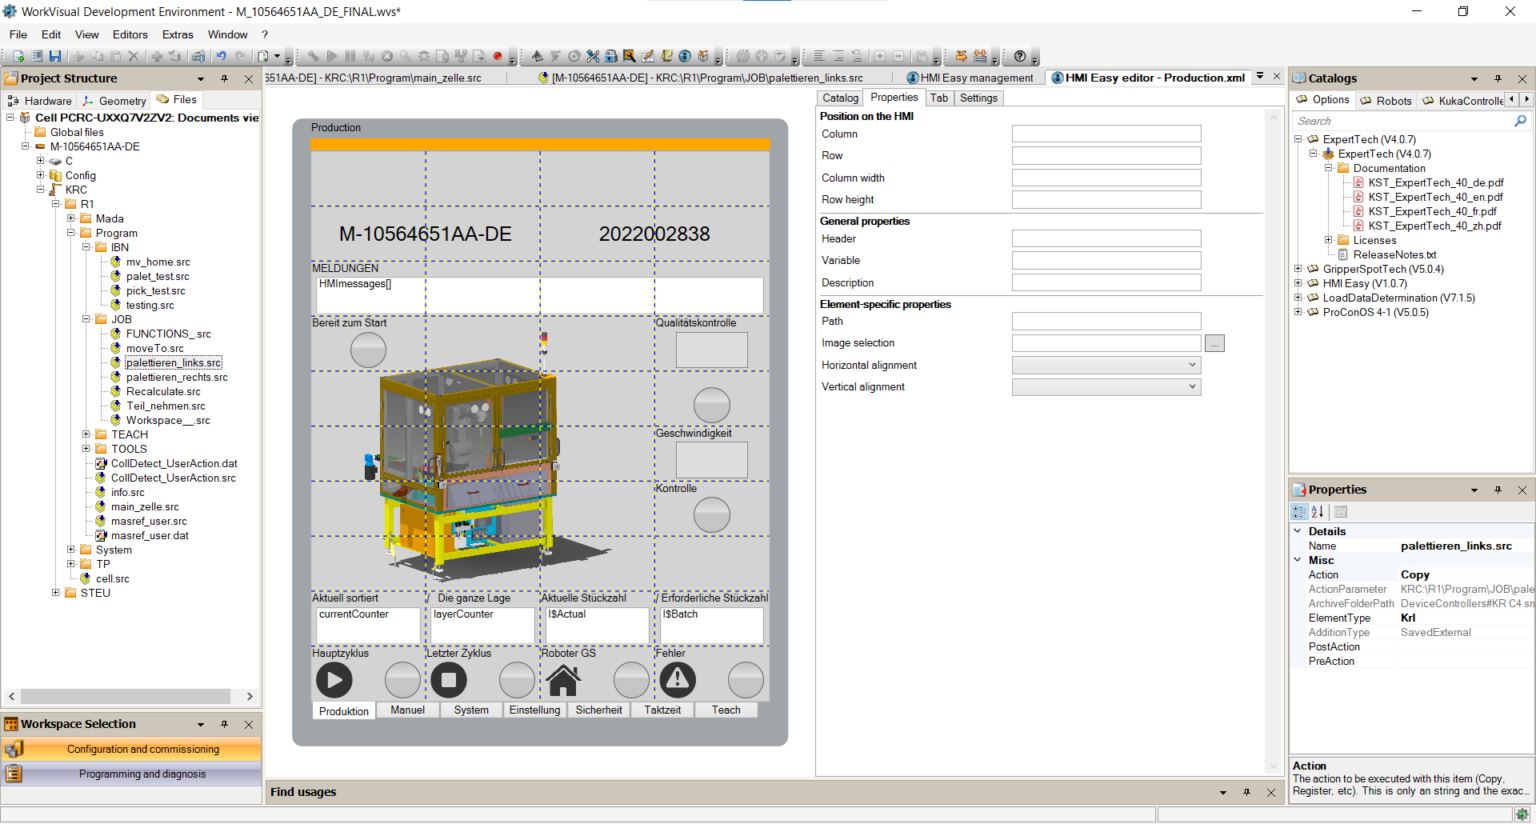Click the Play icon under Hauptzyklus

pyautogui.click(x=334, y=680)
